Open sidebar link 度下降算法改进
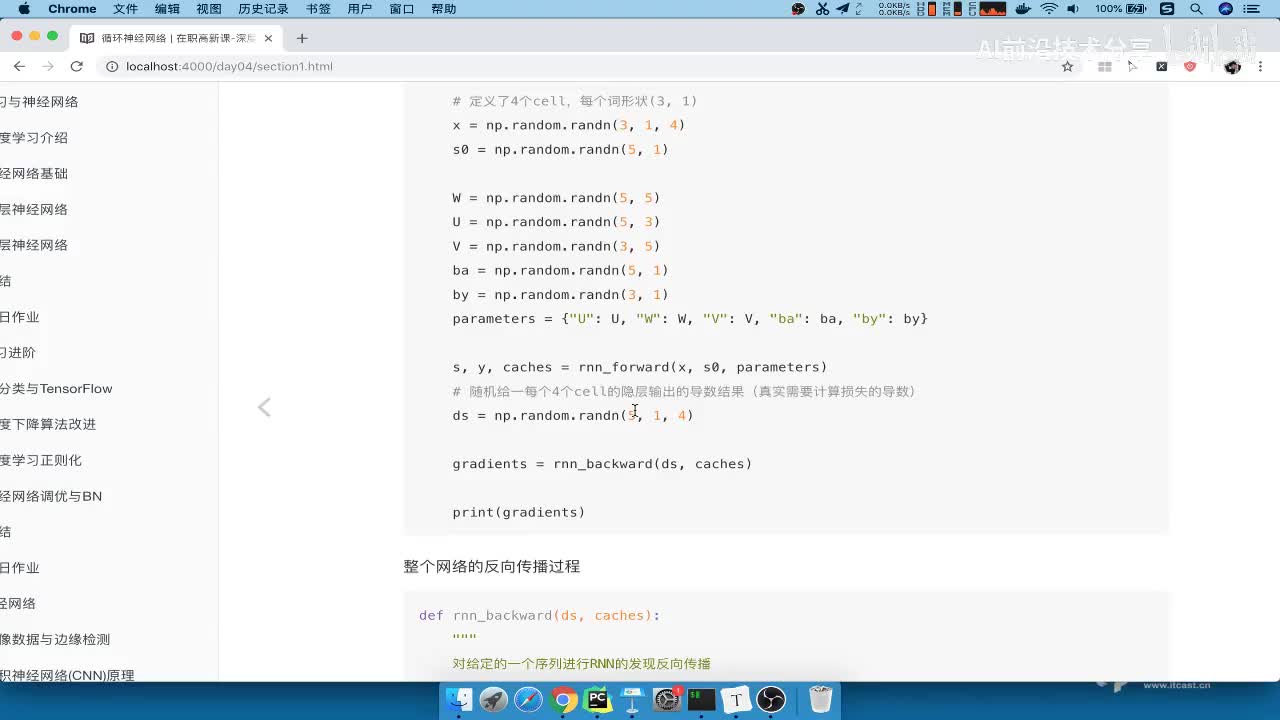Viewport: 1280px width, 720px height. click(x=48, y=424)
